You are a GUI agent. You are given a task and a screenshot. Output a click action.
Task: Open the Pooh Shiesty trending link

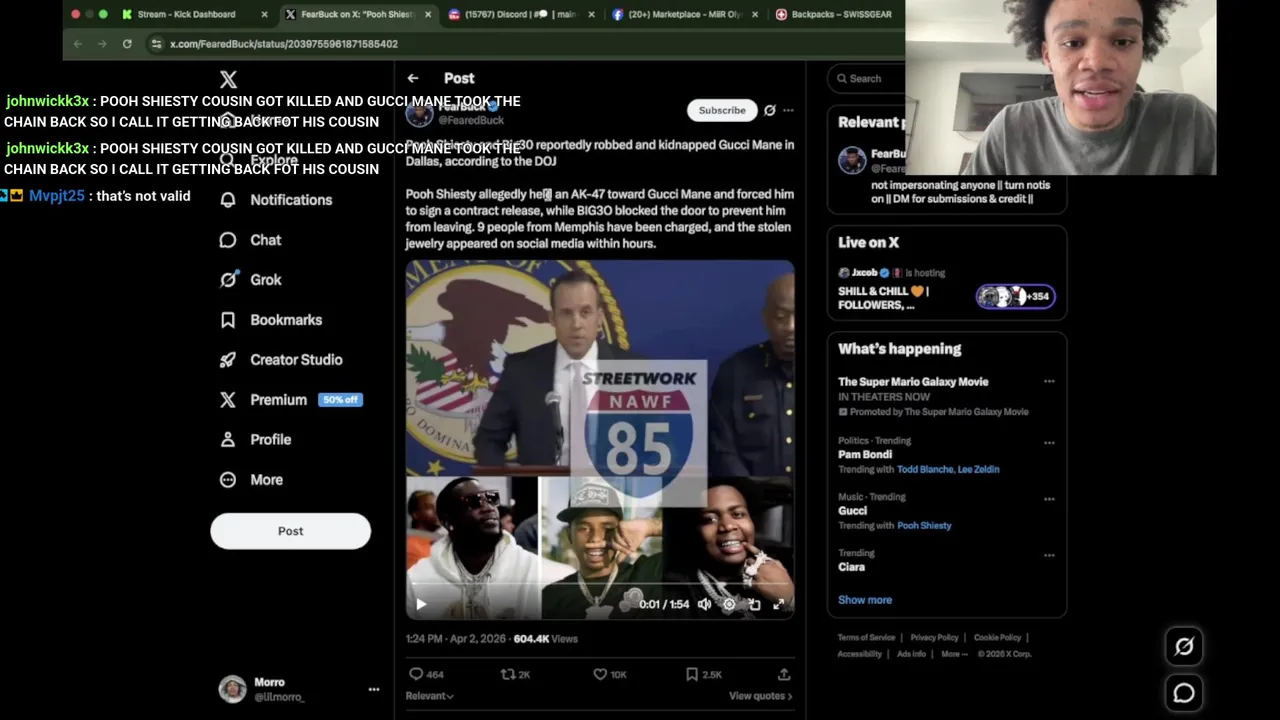click(x=924, y=526)
